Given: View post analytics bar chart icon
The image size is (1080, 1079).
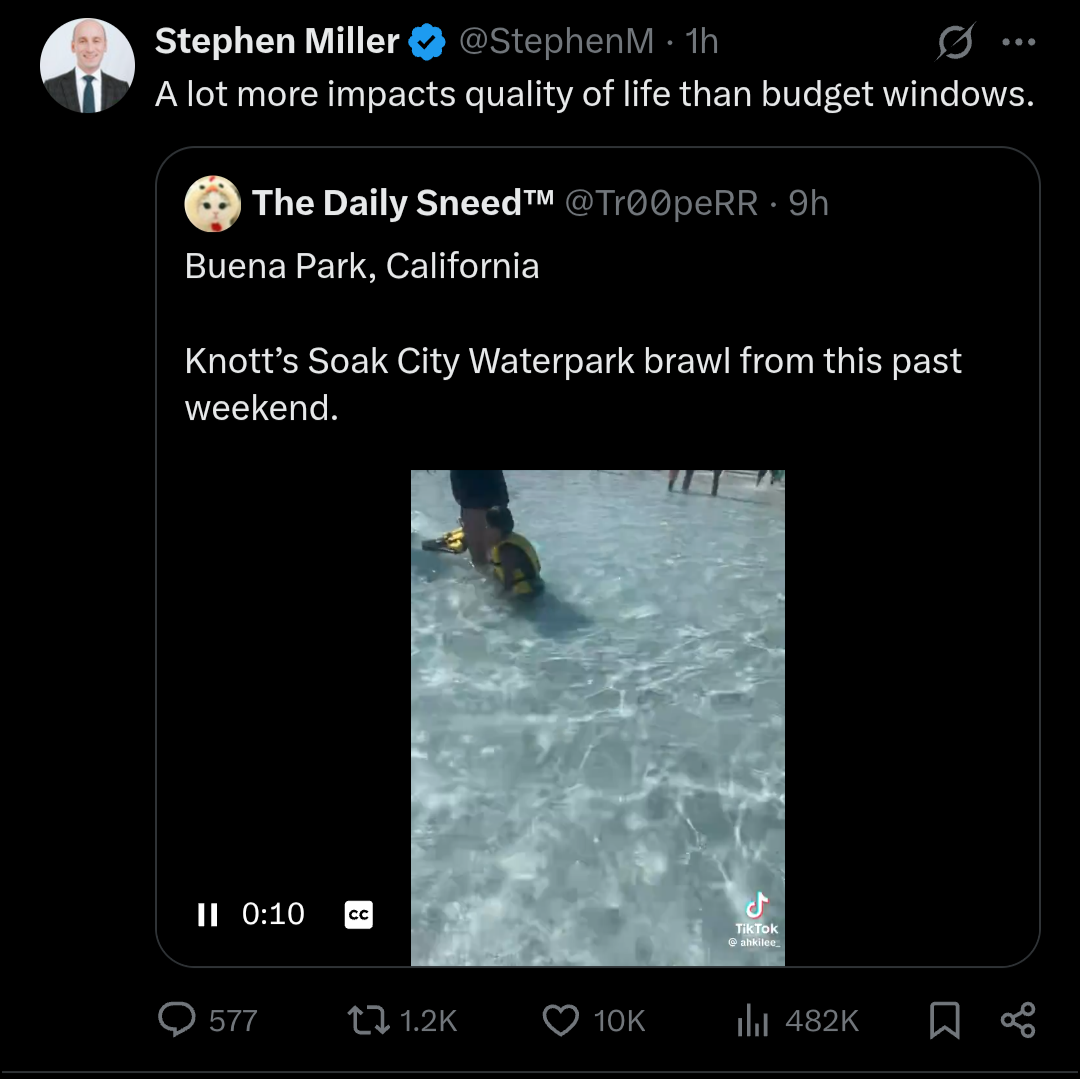Looking at the screenshot, I should click(x=752, y=1020).
